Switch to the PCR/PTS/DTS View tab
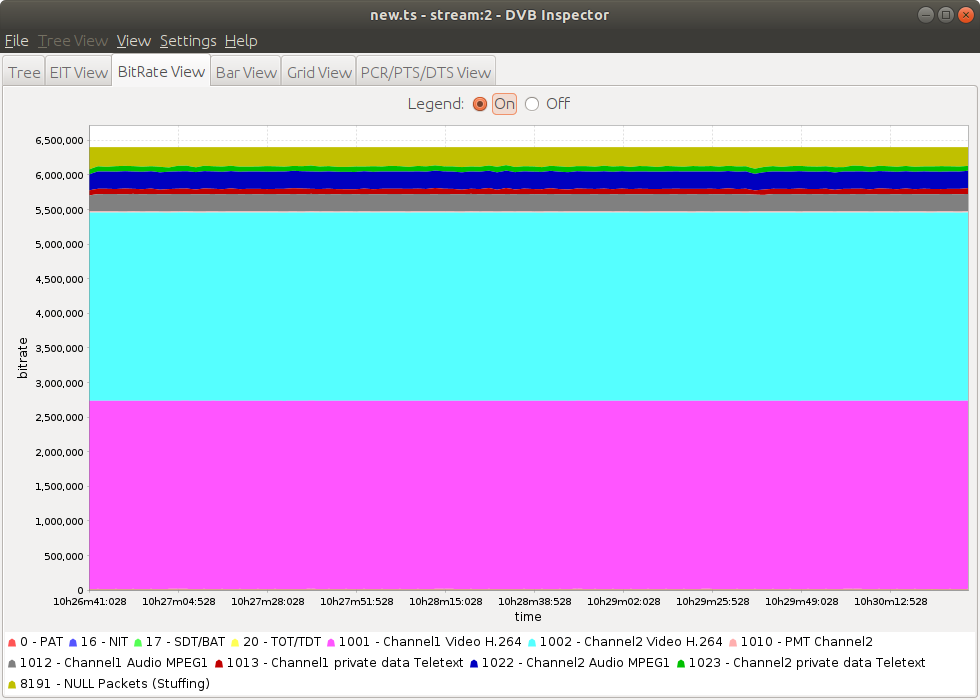 pos(426,72)
